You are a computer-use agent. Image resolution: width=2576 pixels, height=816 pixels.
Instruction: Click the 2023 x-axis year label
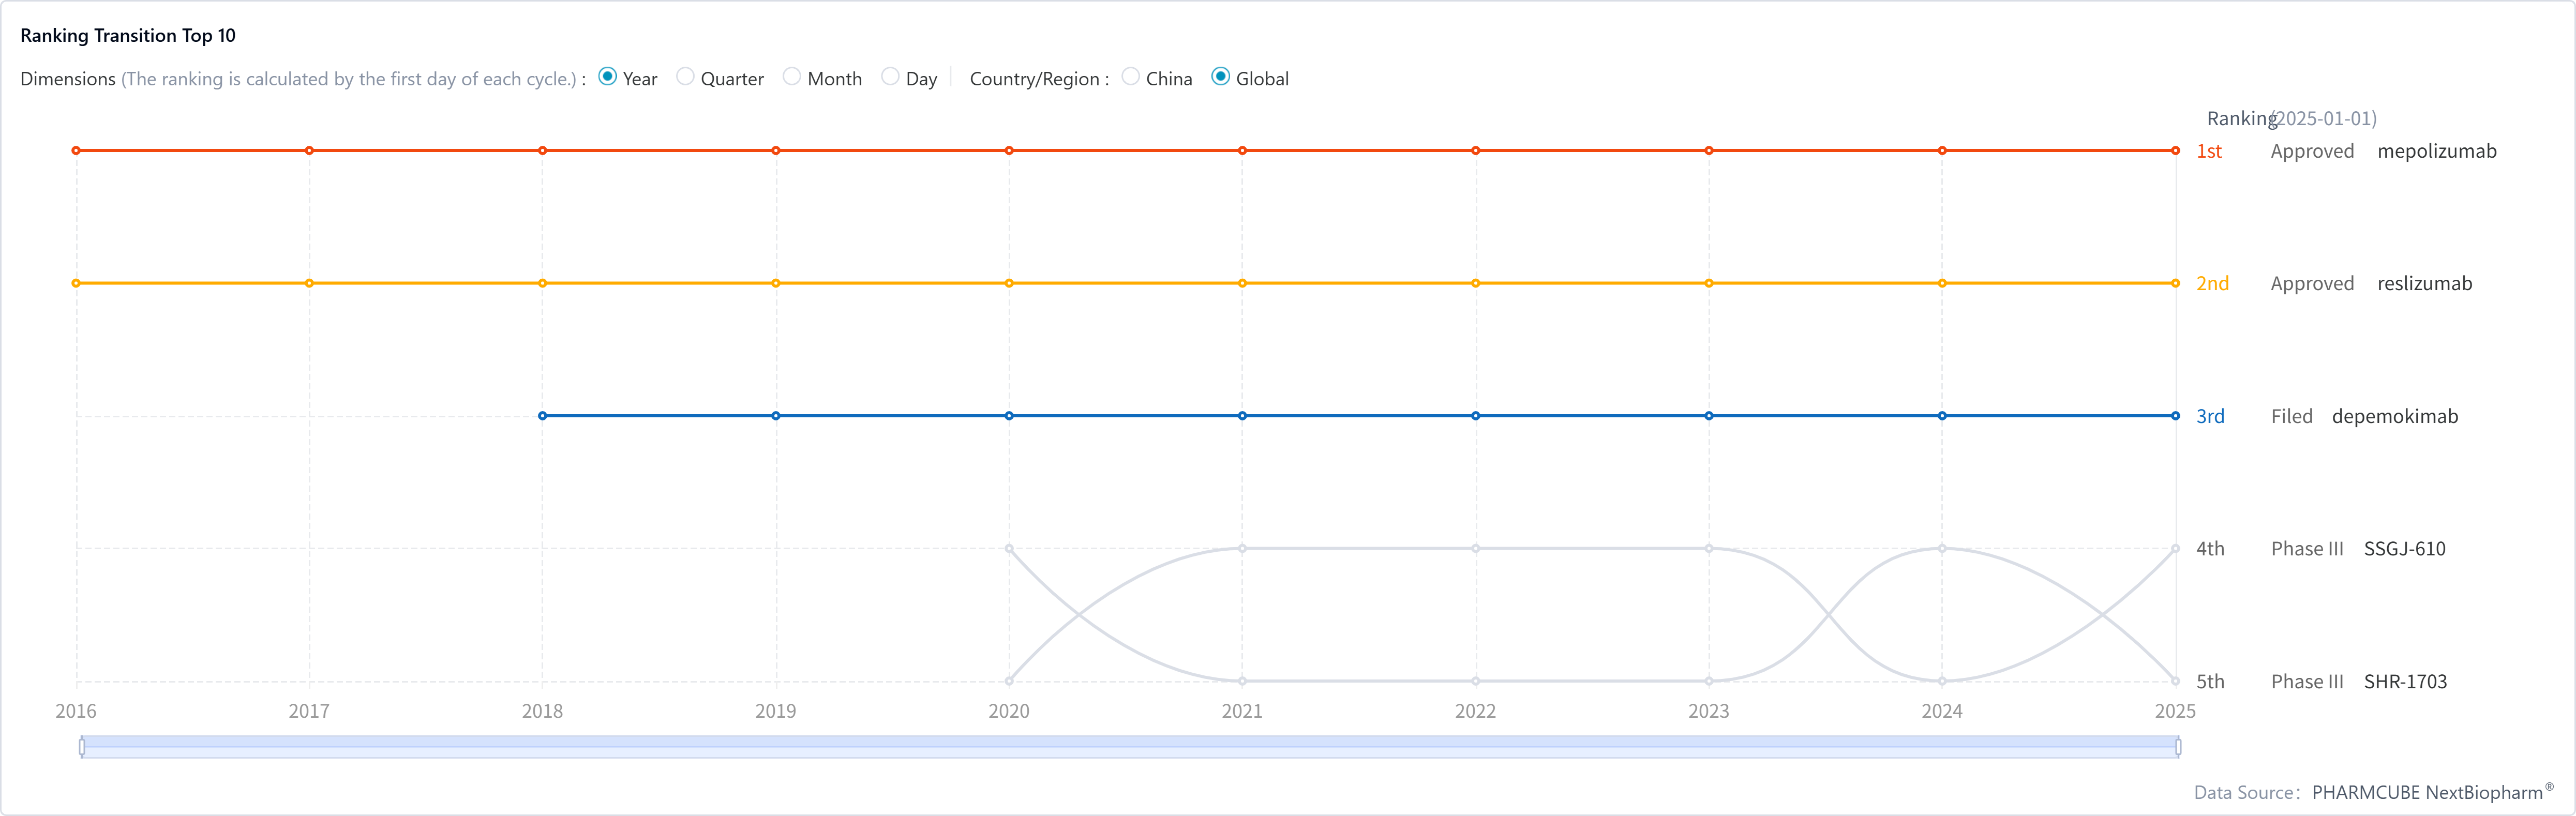point(1708,711)
